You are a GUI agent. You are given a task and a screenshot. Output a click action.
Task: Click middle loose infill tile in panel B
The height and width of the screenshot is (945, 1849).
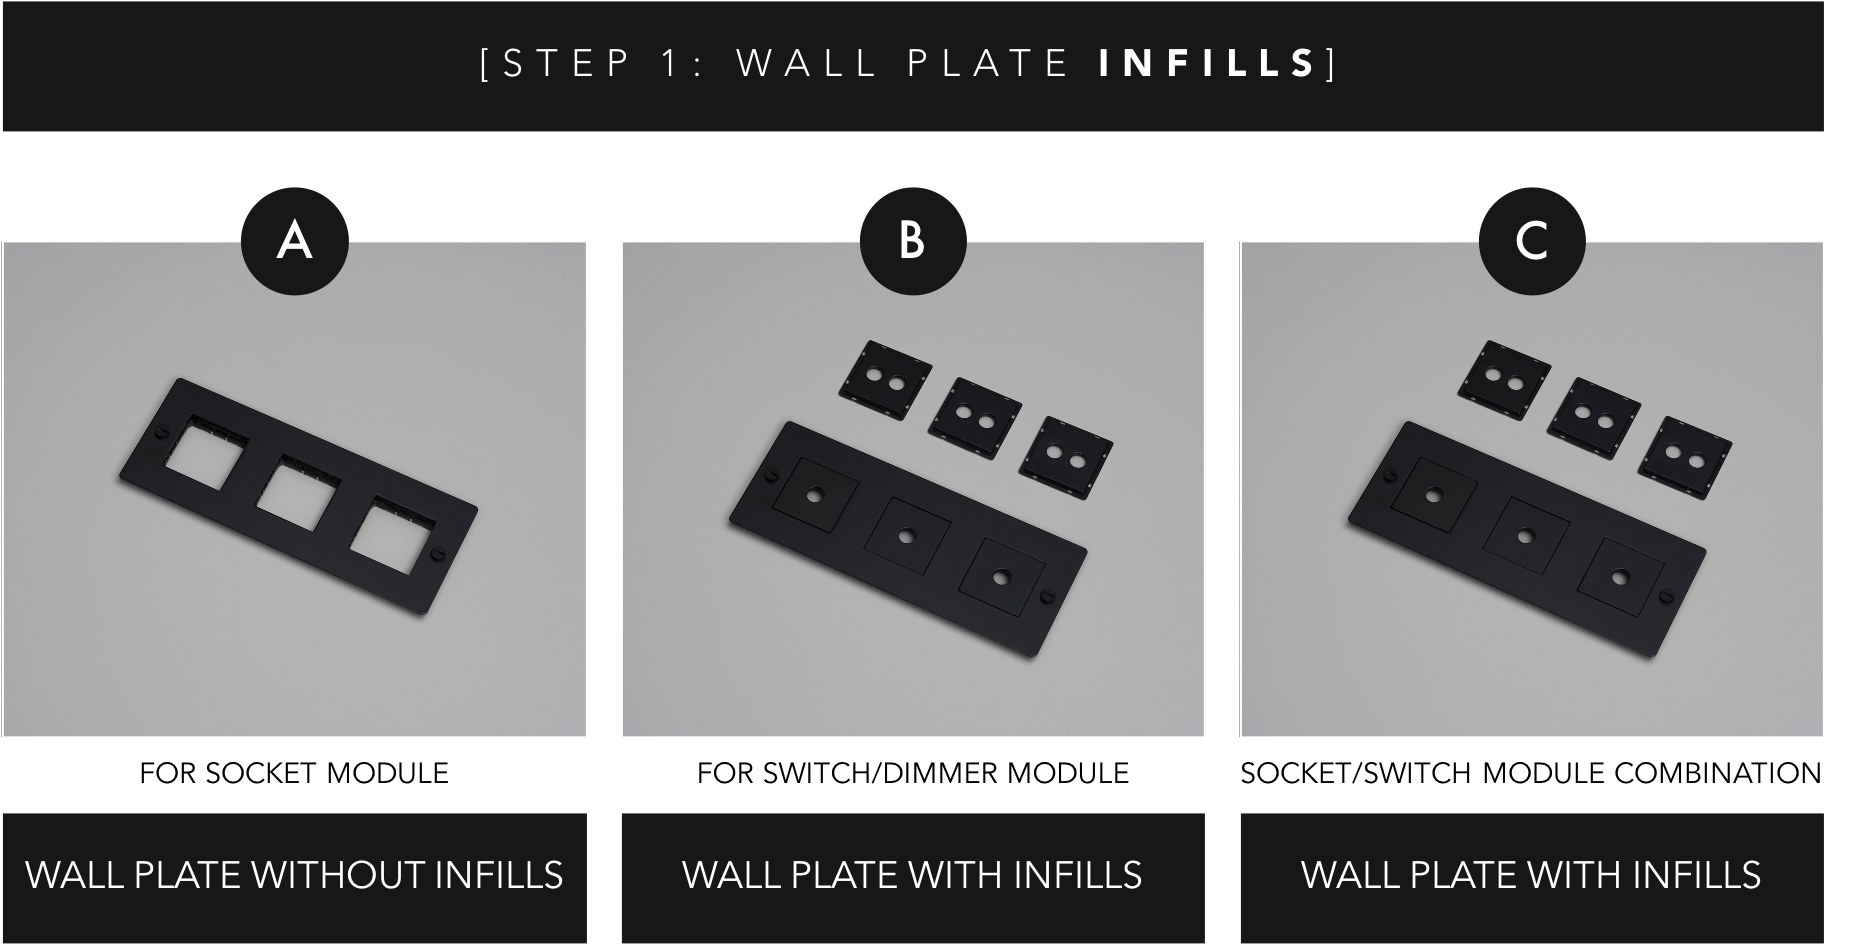(975, 418)
